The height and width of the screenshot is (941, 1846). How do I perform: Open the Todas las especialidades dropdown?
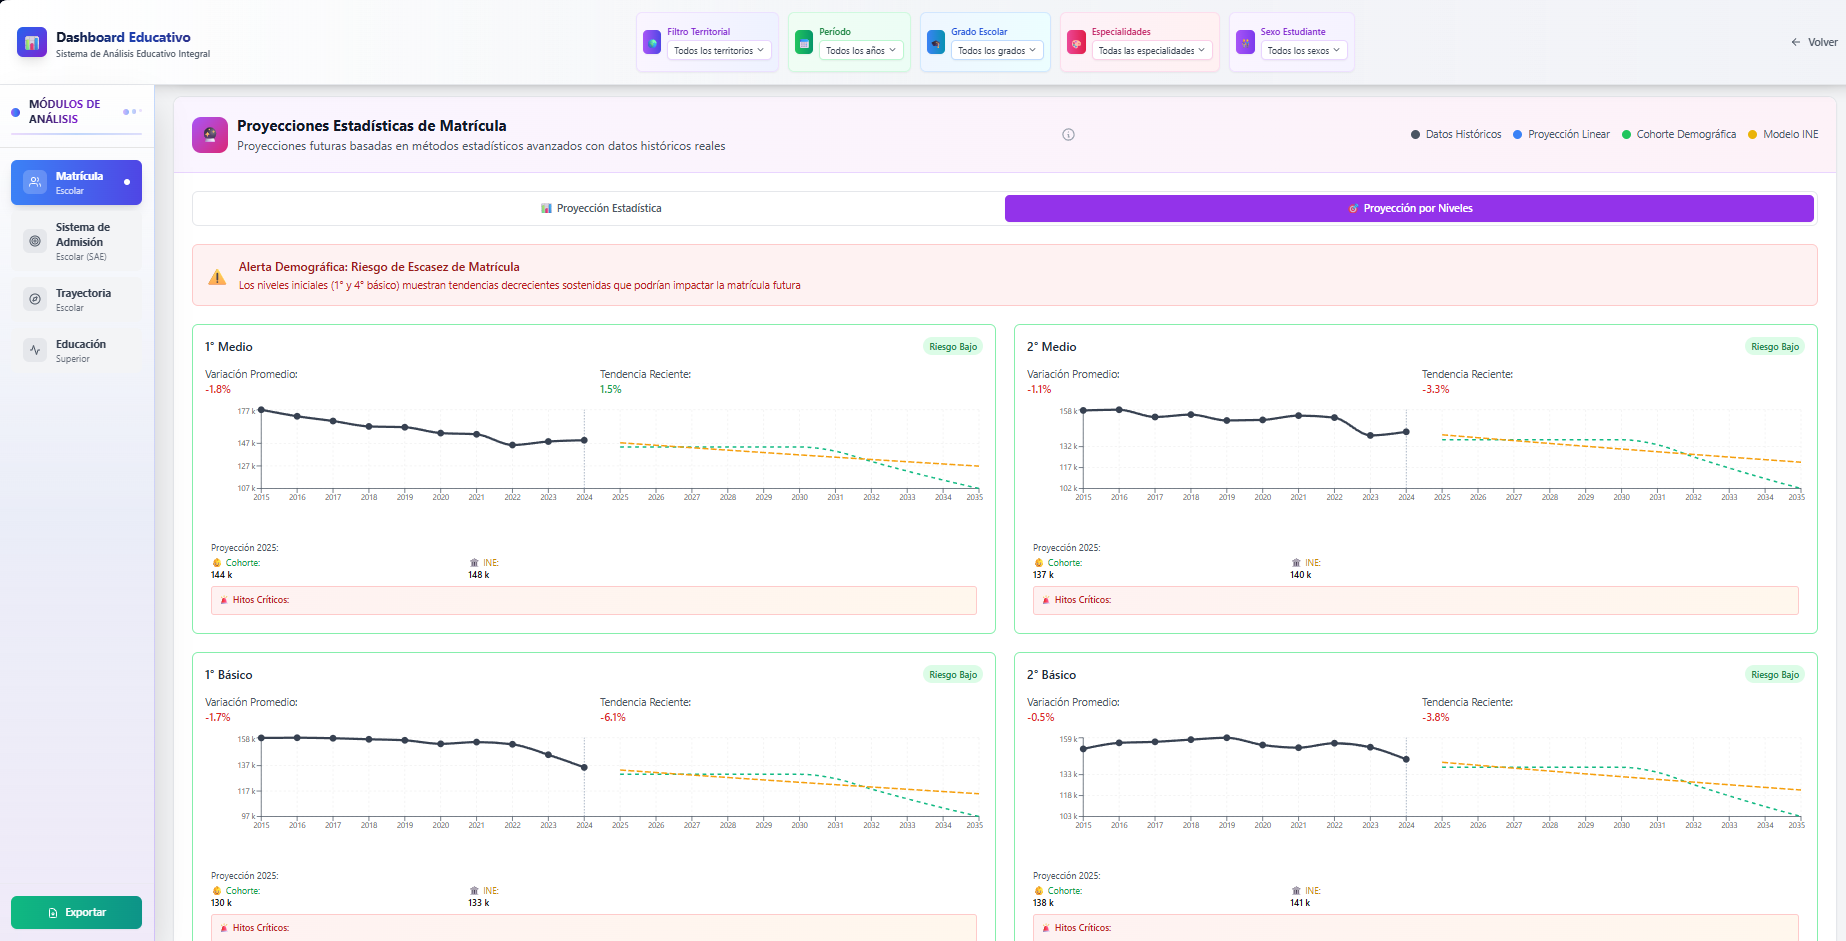point(1151,51)
